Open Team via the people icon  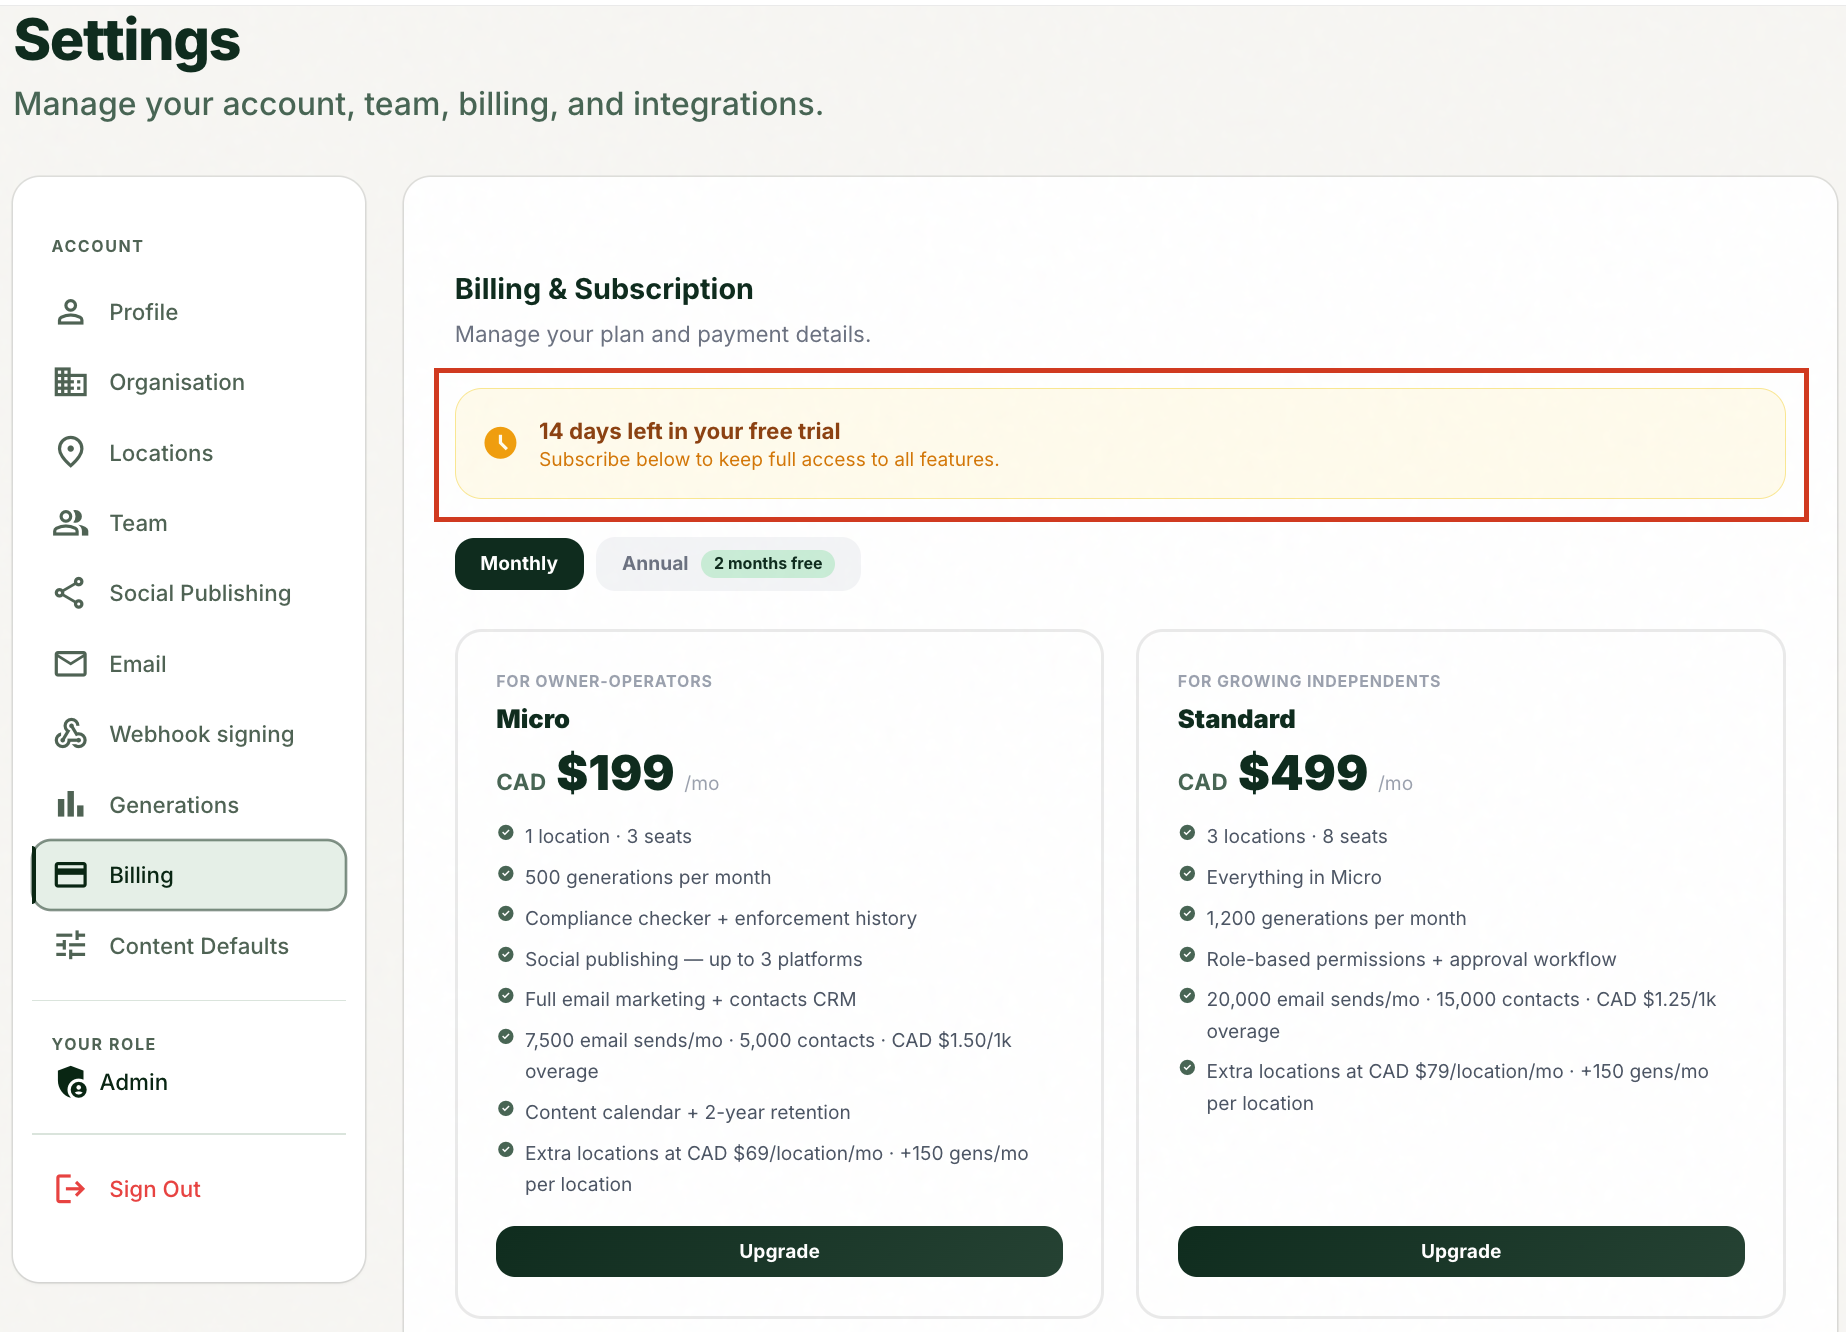pyautogui.click(x=70, y=523)
